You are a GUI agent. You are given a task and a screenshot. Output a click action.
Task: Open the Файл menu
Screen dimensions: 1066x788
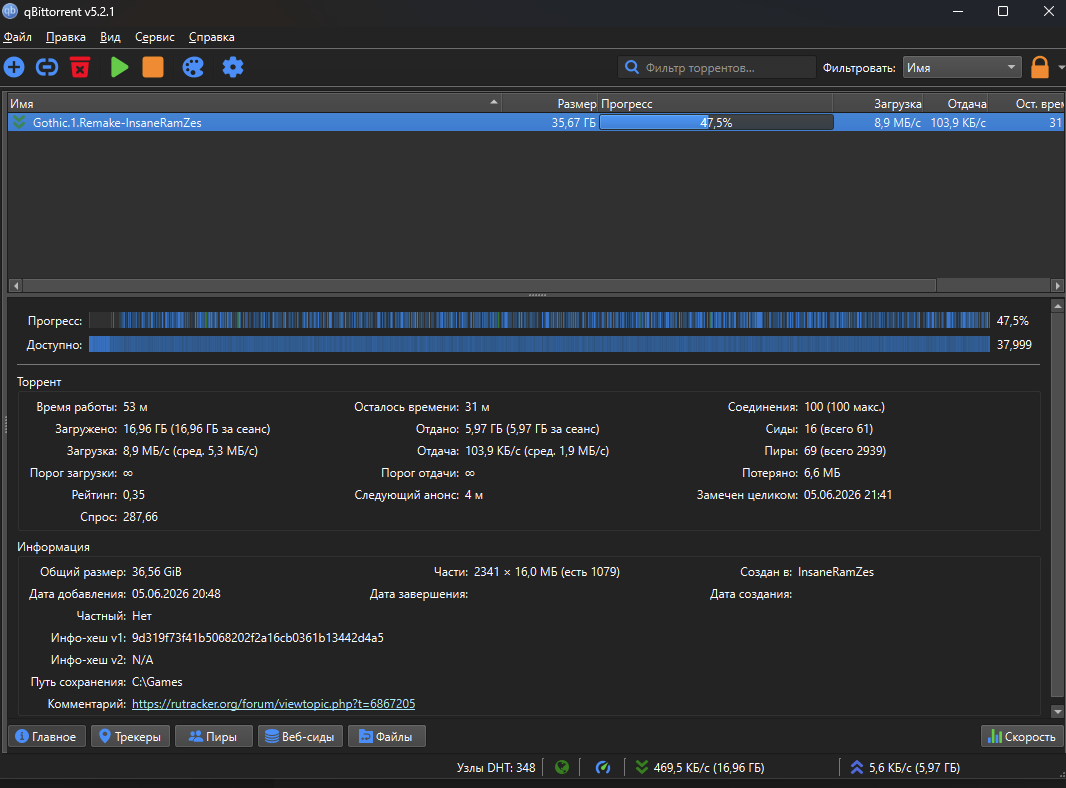(18, 37)
